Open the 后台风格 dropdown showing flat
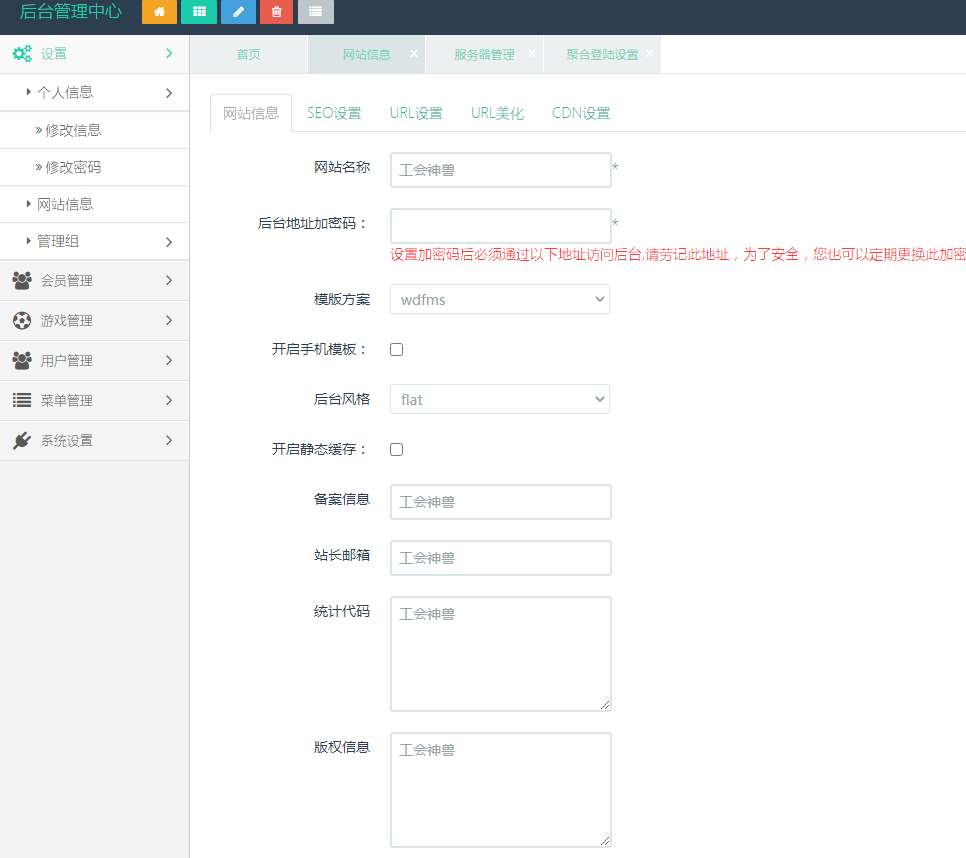The height and width of the screenshot is (858, 966). coord(499,399)
